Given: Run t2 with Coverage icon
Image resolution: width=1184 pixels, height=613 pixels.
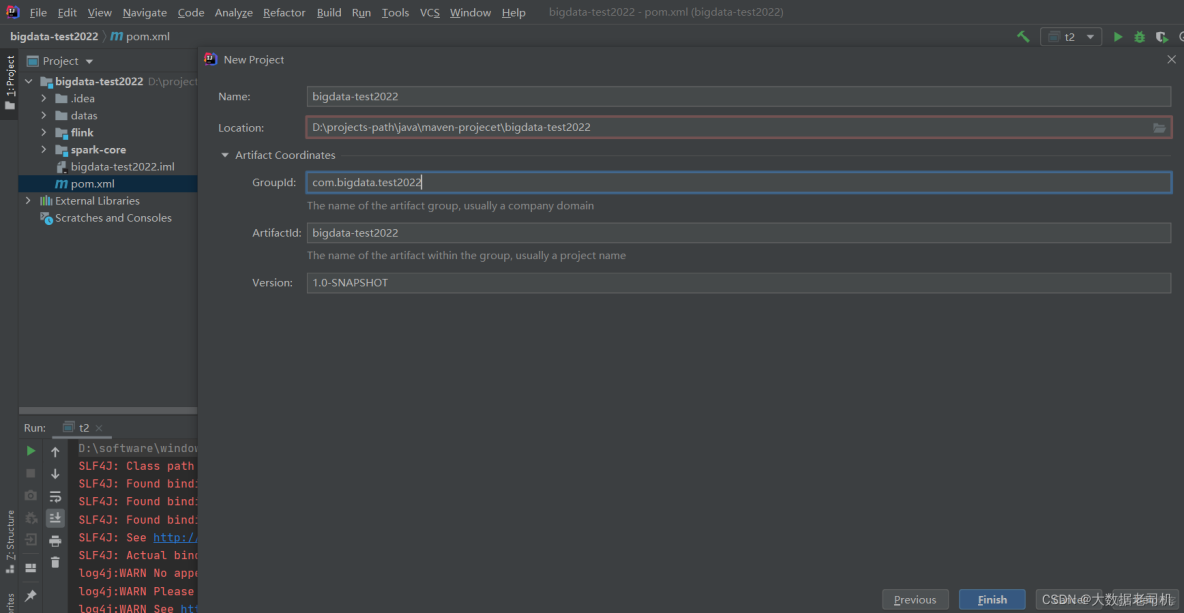Looking at the screenshot, I should click(1161, 36).
